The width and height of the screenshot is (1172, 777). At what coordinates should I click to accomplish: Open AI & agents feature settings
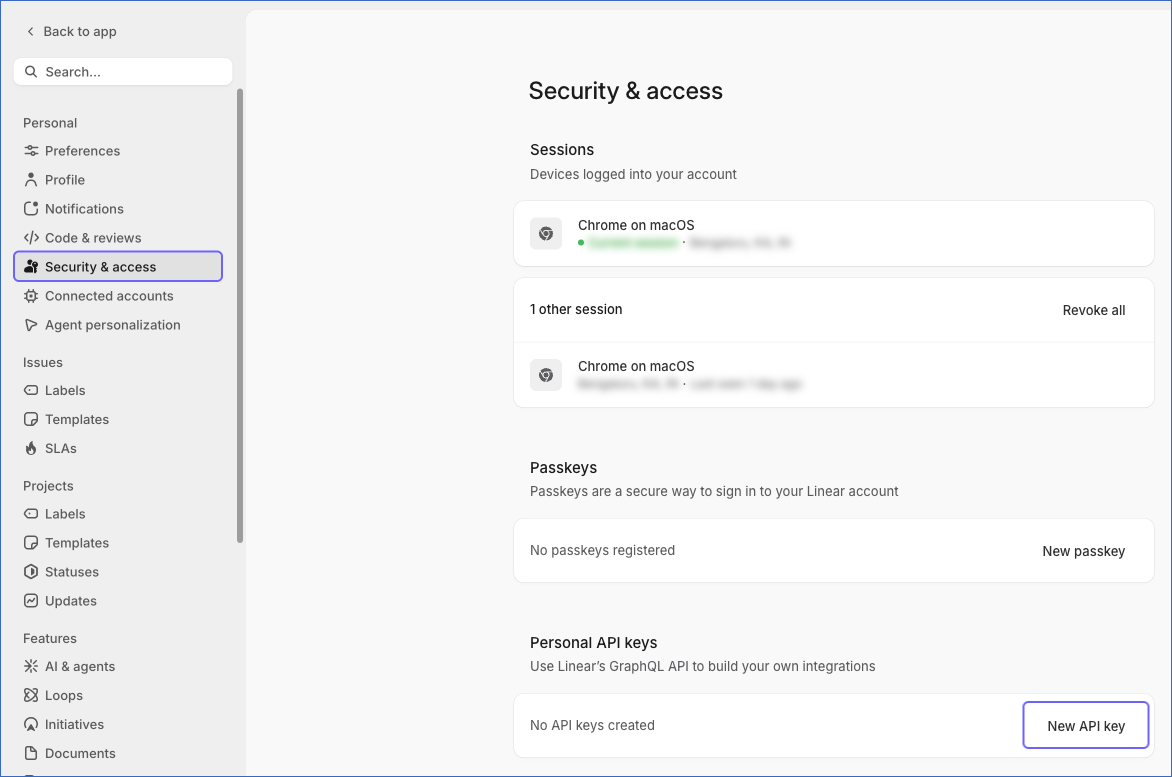[118, 666]
